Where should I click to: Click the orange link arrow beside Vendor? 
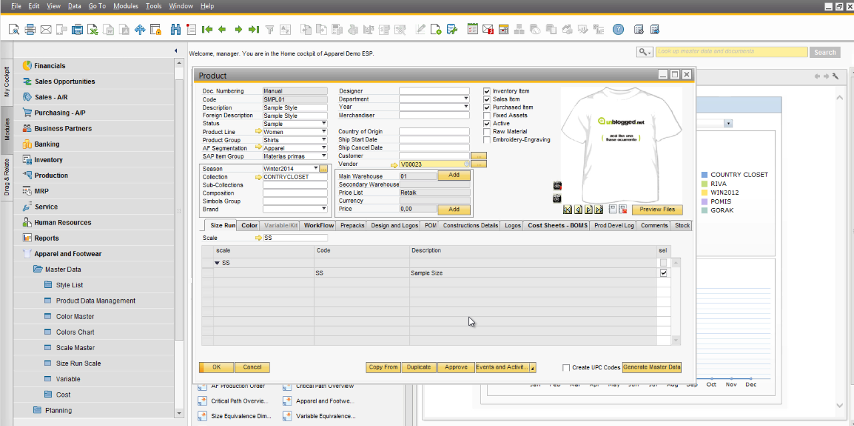394,163
